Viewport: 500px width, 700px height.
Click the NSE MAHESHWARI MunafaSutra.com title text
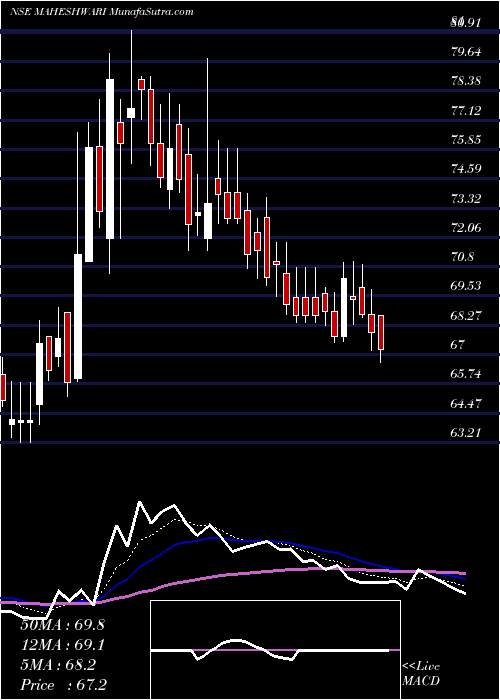pos(102,12)
